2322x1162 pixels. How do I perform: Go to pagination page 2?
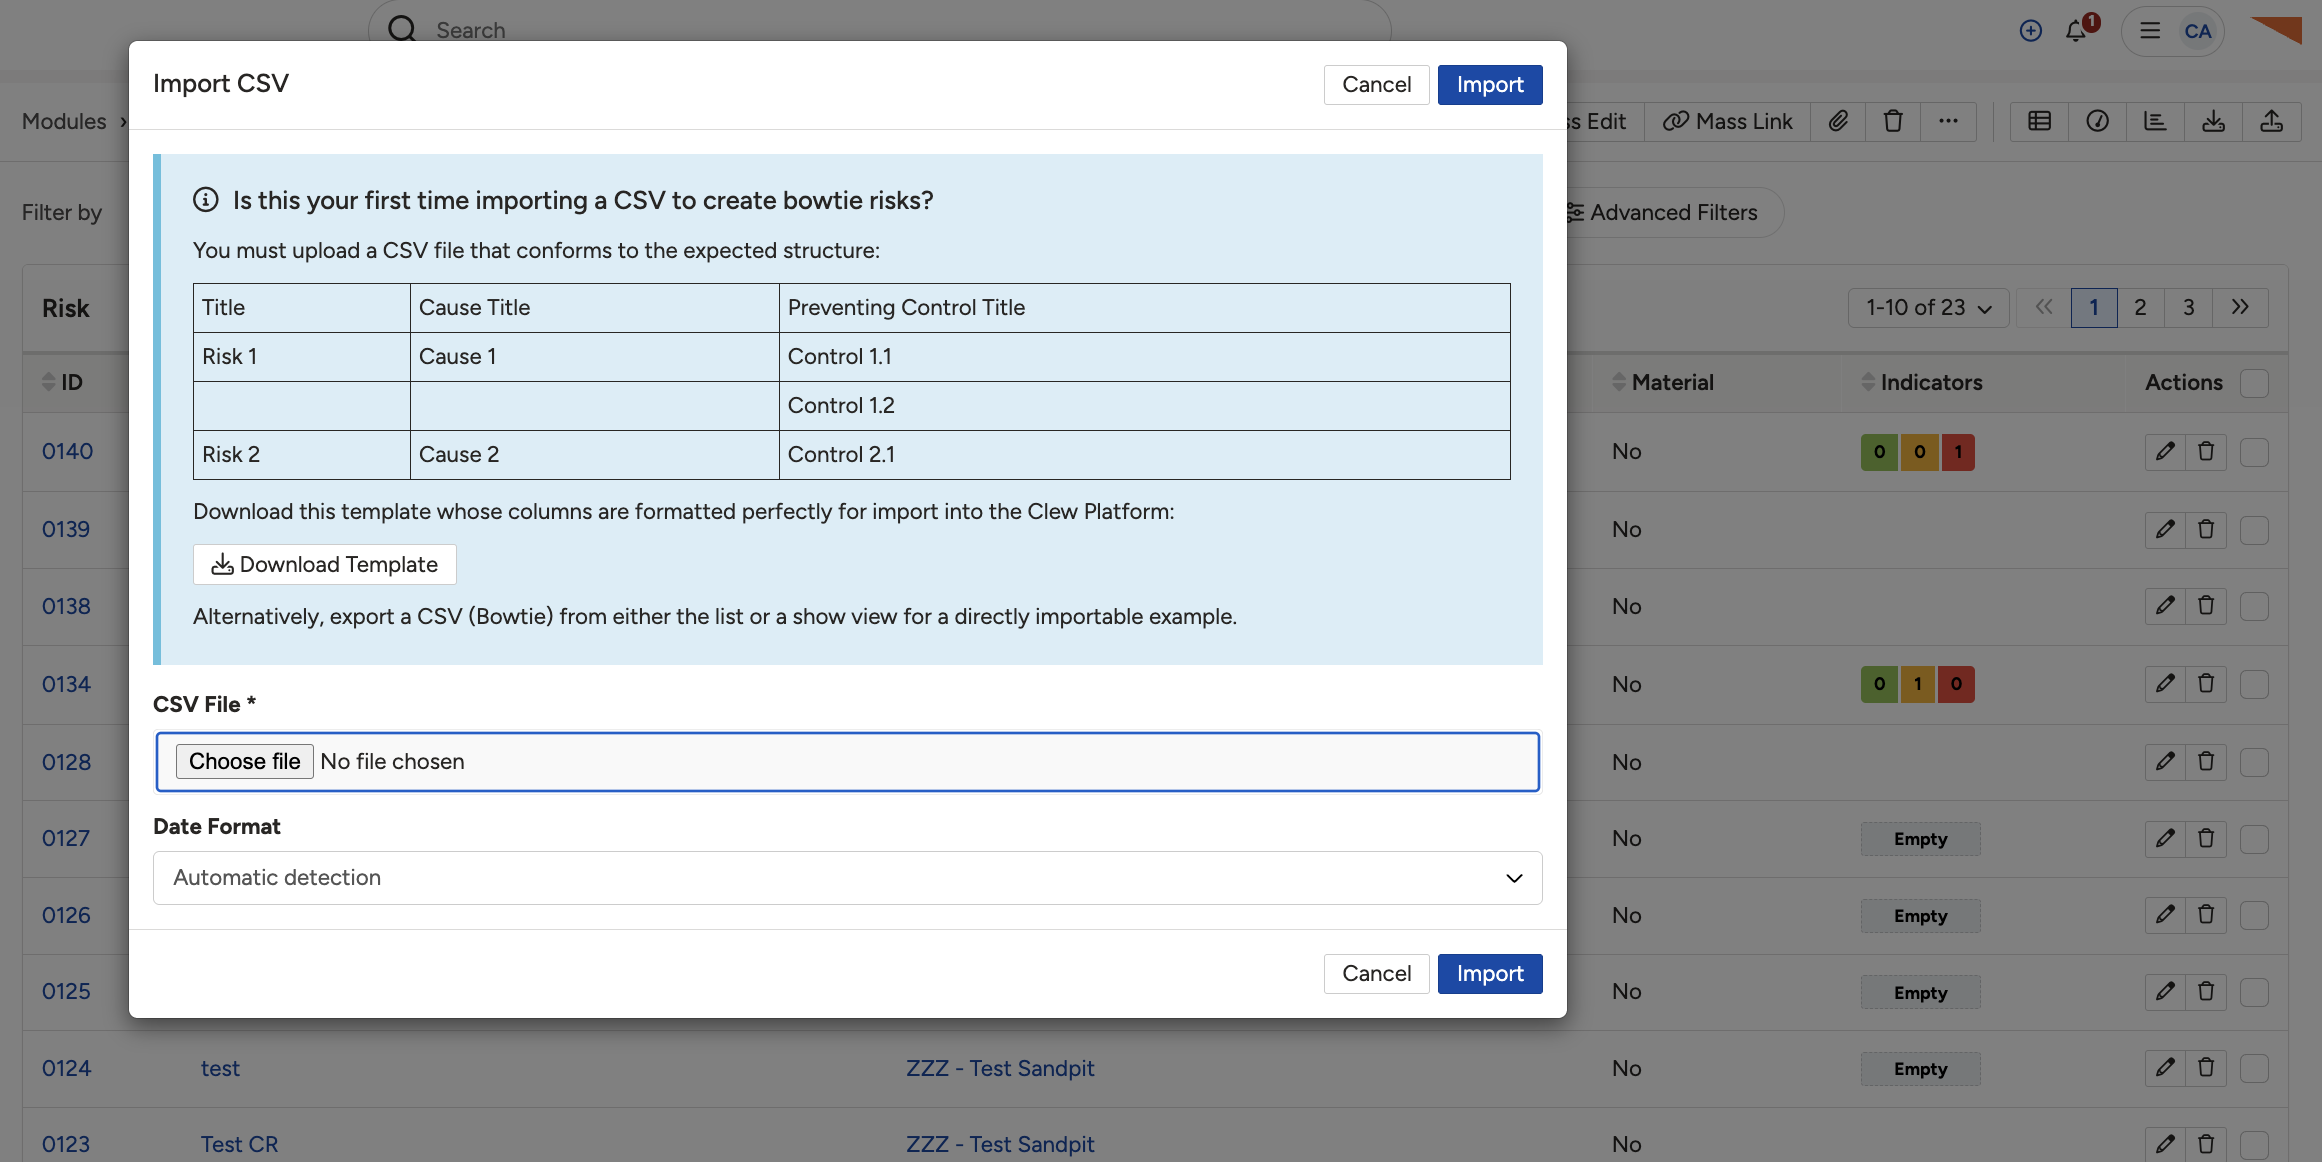tap(2140, 308)
